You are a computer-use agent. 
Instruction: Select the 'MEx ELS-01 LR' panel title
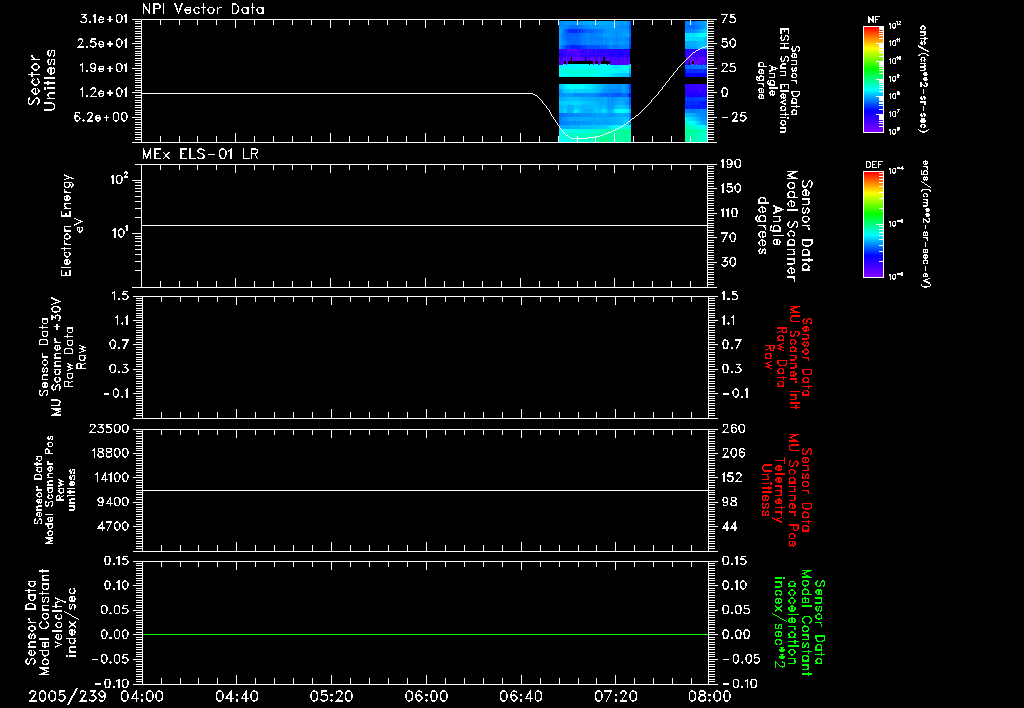(x=200, y=154)
